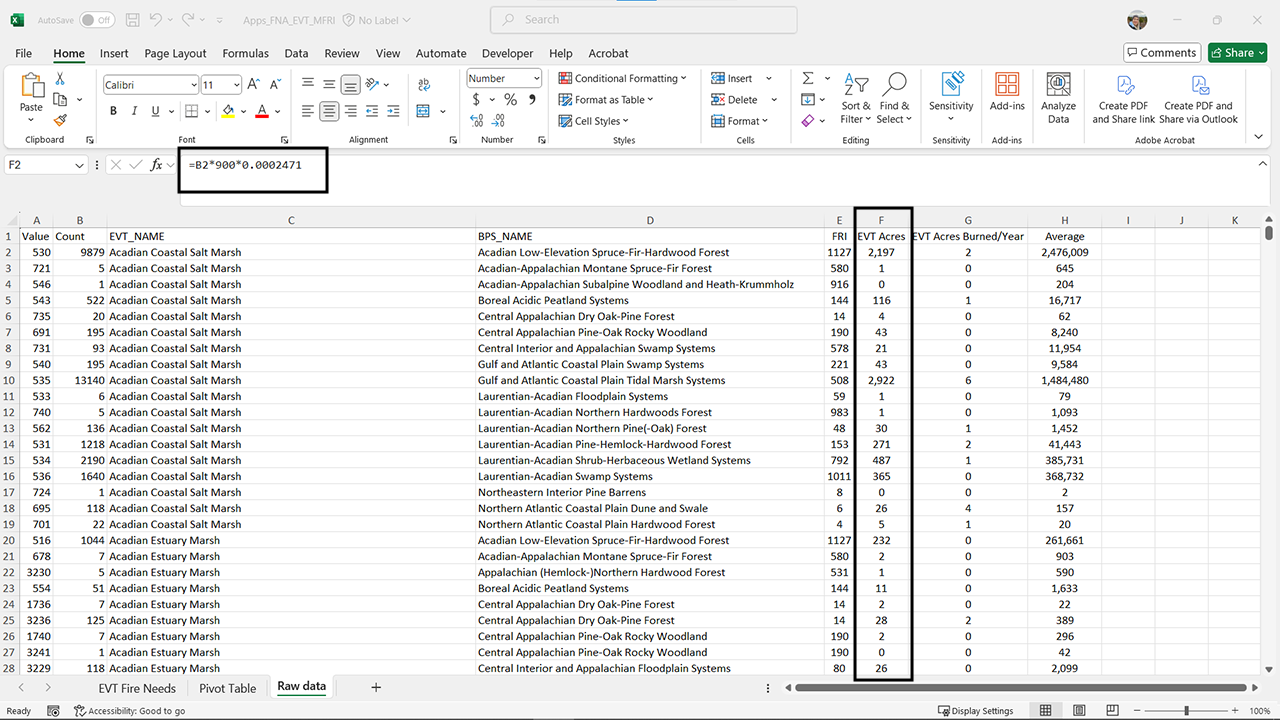
Task: Open the Comments pane
Action: 1162,52
